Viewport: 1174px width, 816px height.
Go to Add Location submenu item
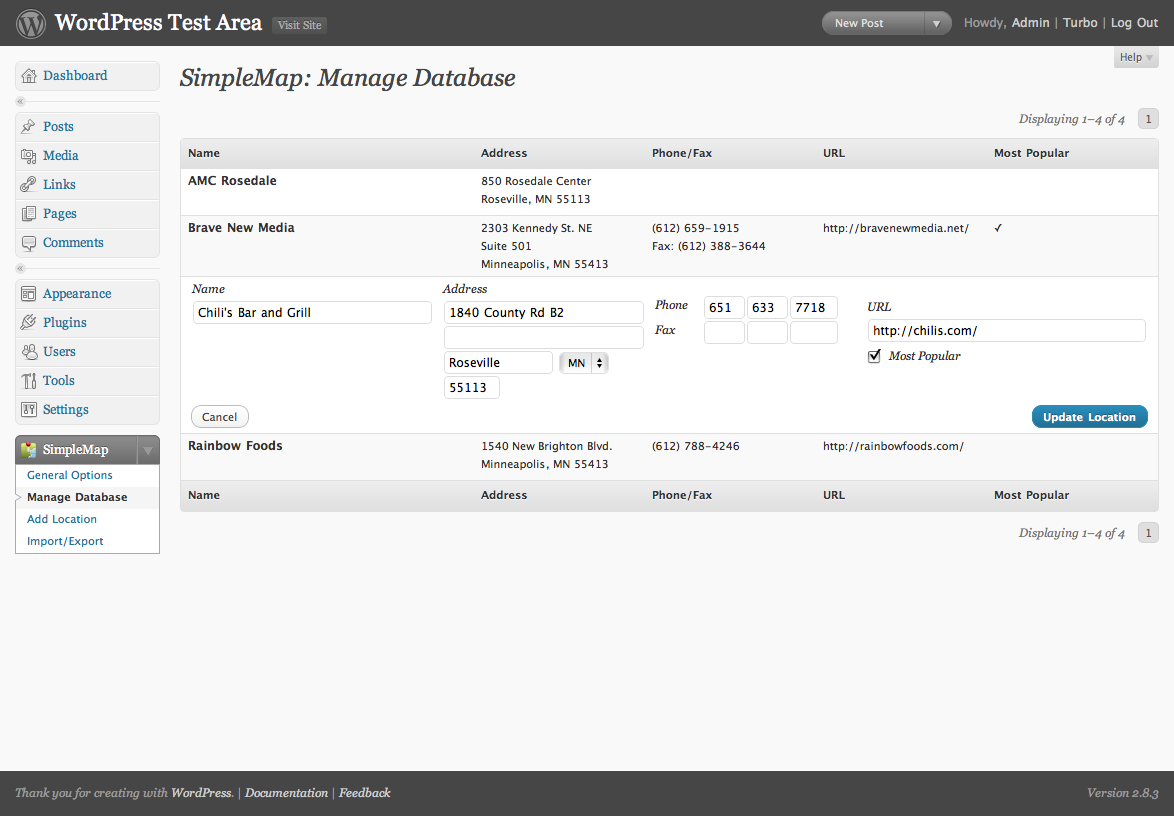(62, 519)
